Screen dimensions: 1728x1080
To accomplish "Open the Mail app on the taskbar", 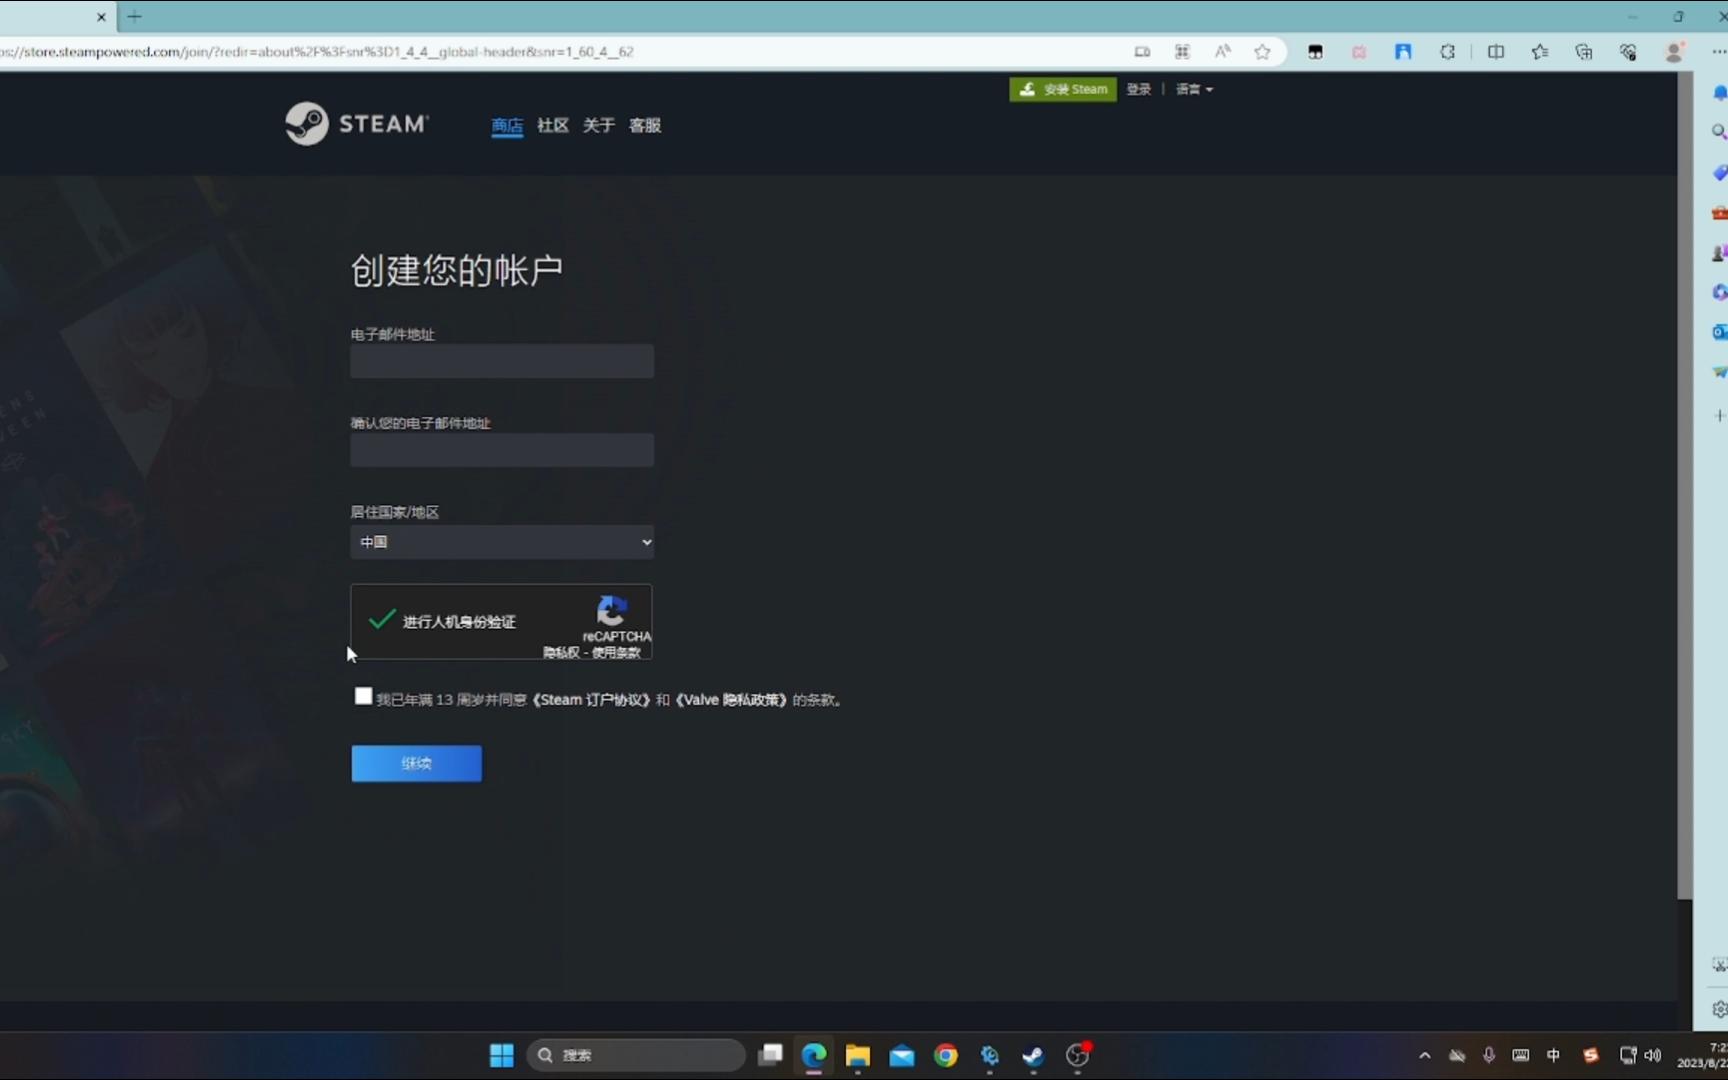I will tap(902, 1055).
